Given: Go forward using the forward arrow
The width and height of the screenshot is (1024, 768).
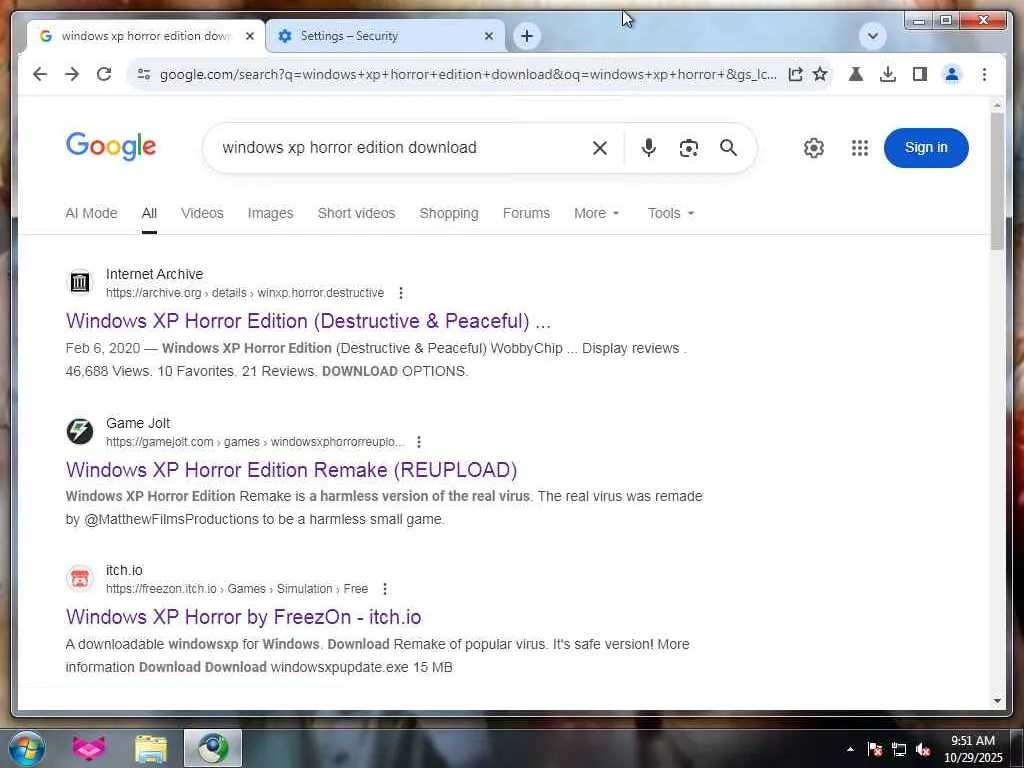Looking at the screenshot, I should point(72,74).
